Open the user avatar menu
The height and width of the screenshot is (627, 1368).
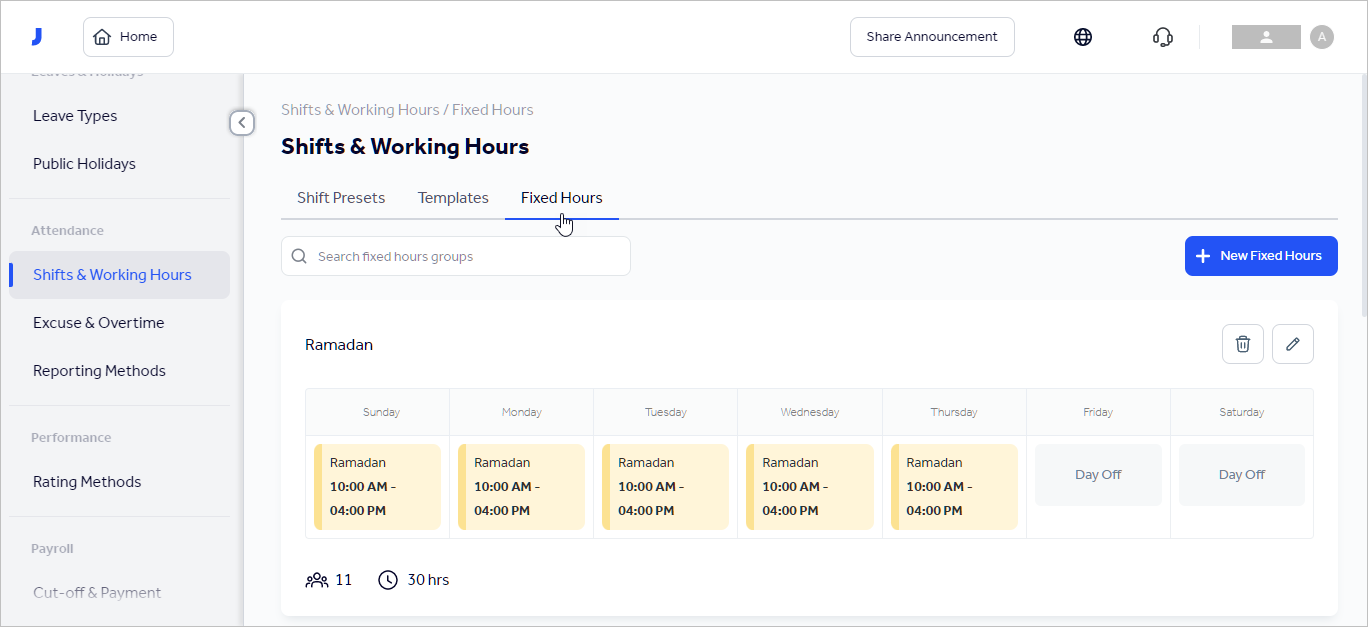(x=1321, y=36)
